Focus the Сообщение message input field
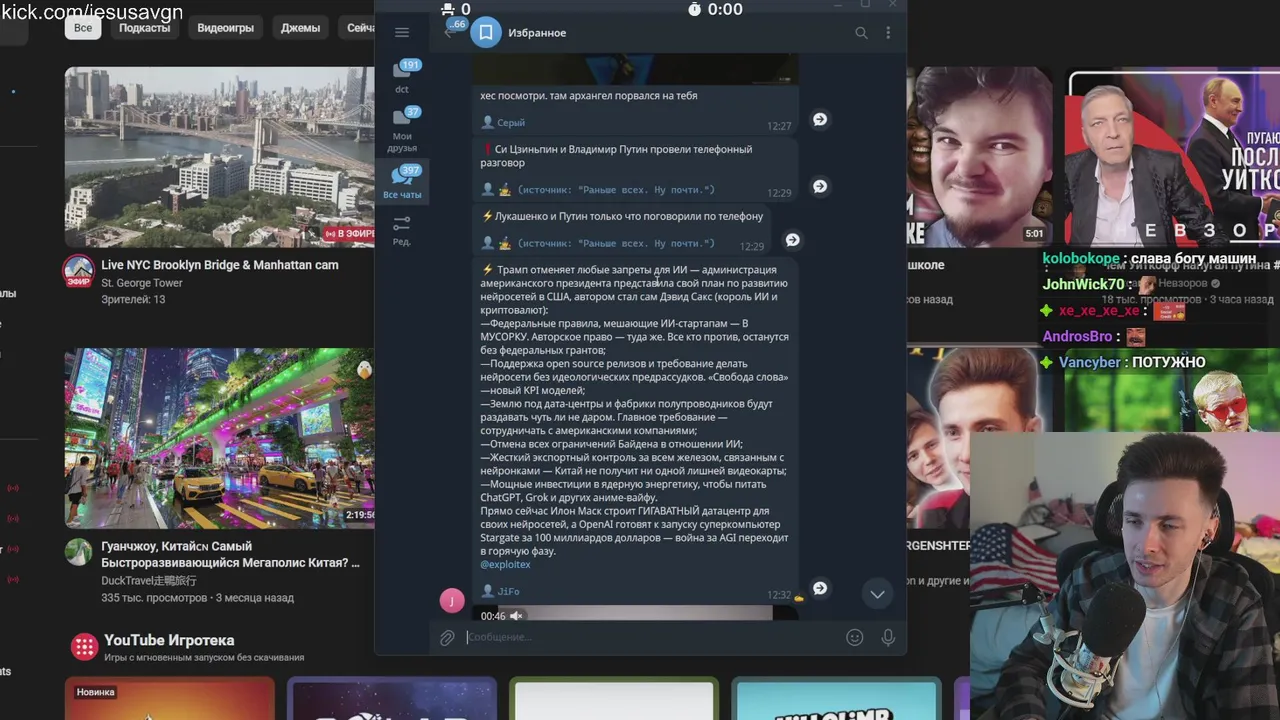The height and width of the screenshot is (720, 1280). point(650,637)
